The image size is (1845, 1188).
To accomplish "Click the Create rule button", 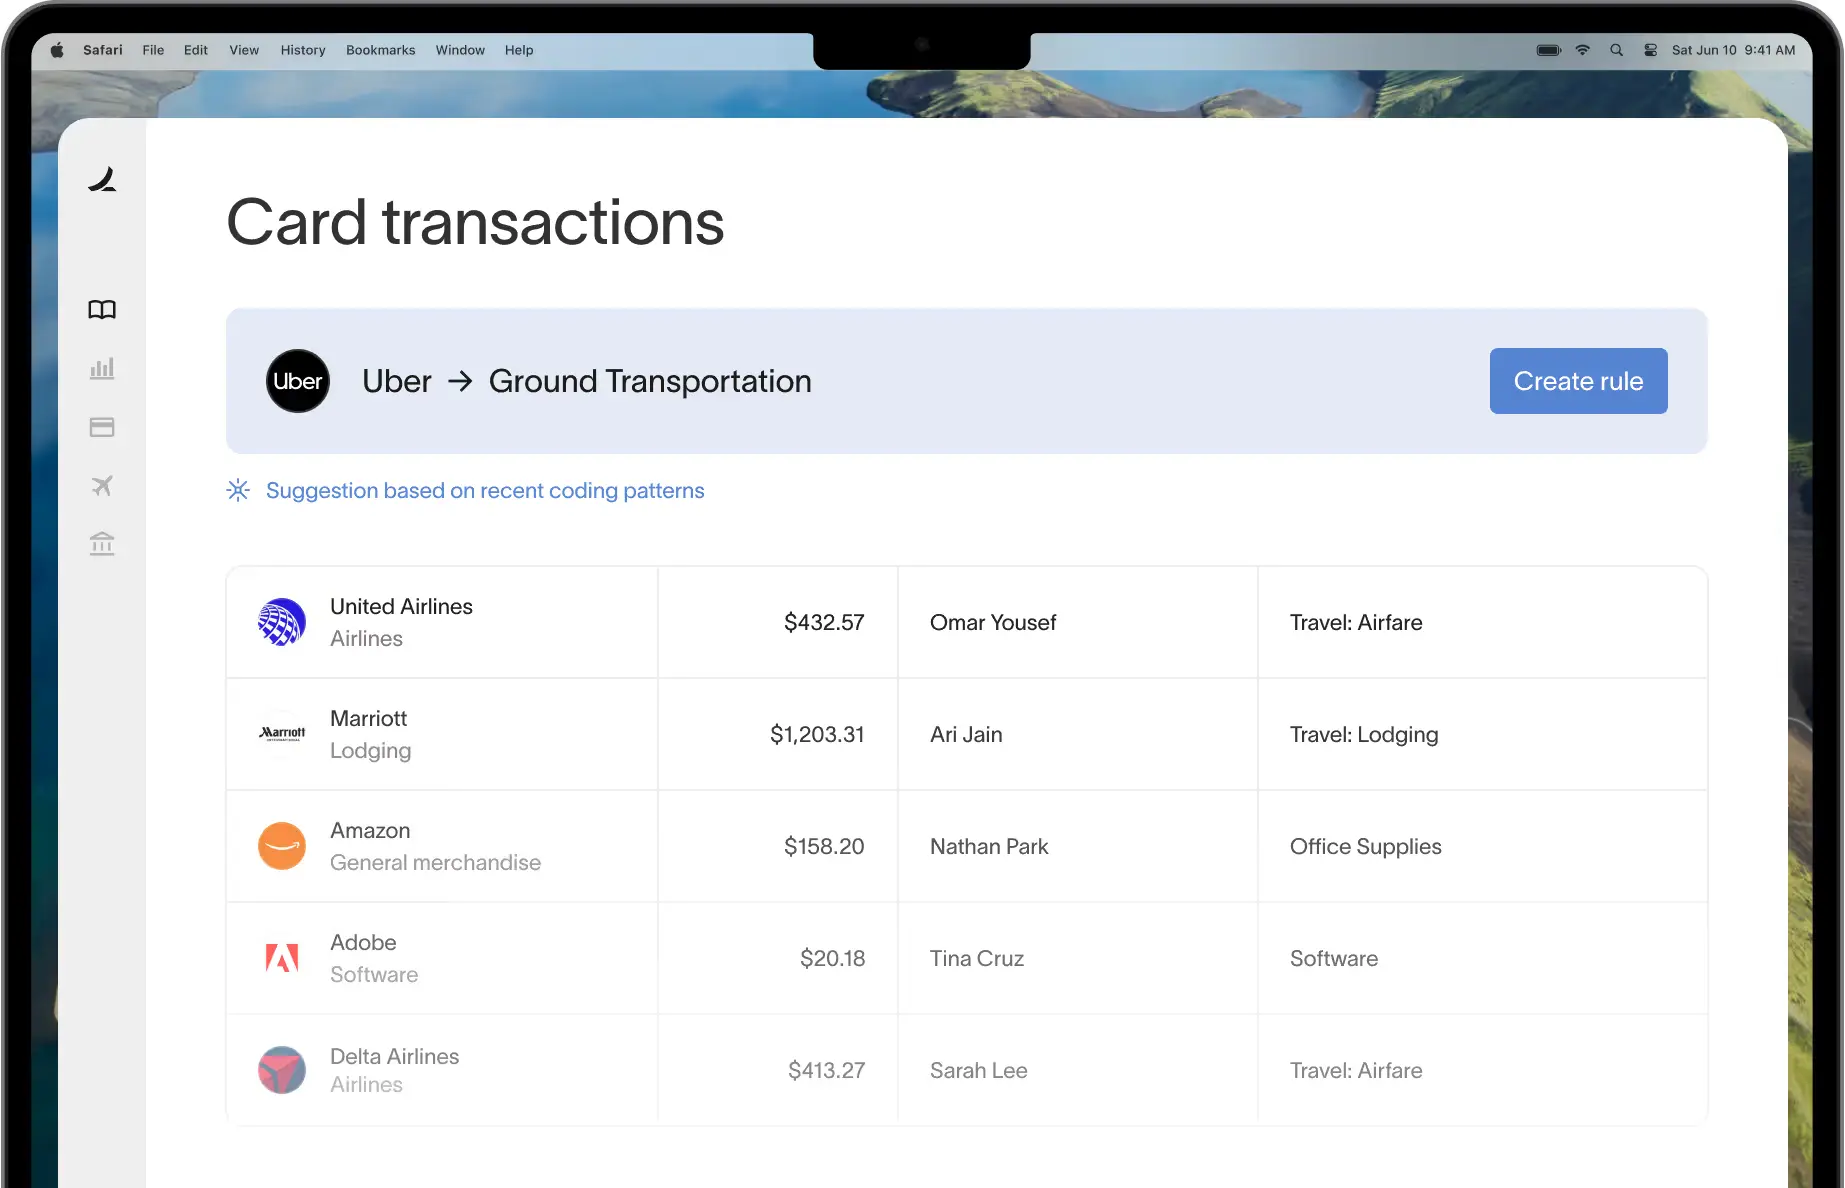I will [x=1578, y=381].
